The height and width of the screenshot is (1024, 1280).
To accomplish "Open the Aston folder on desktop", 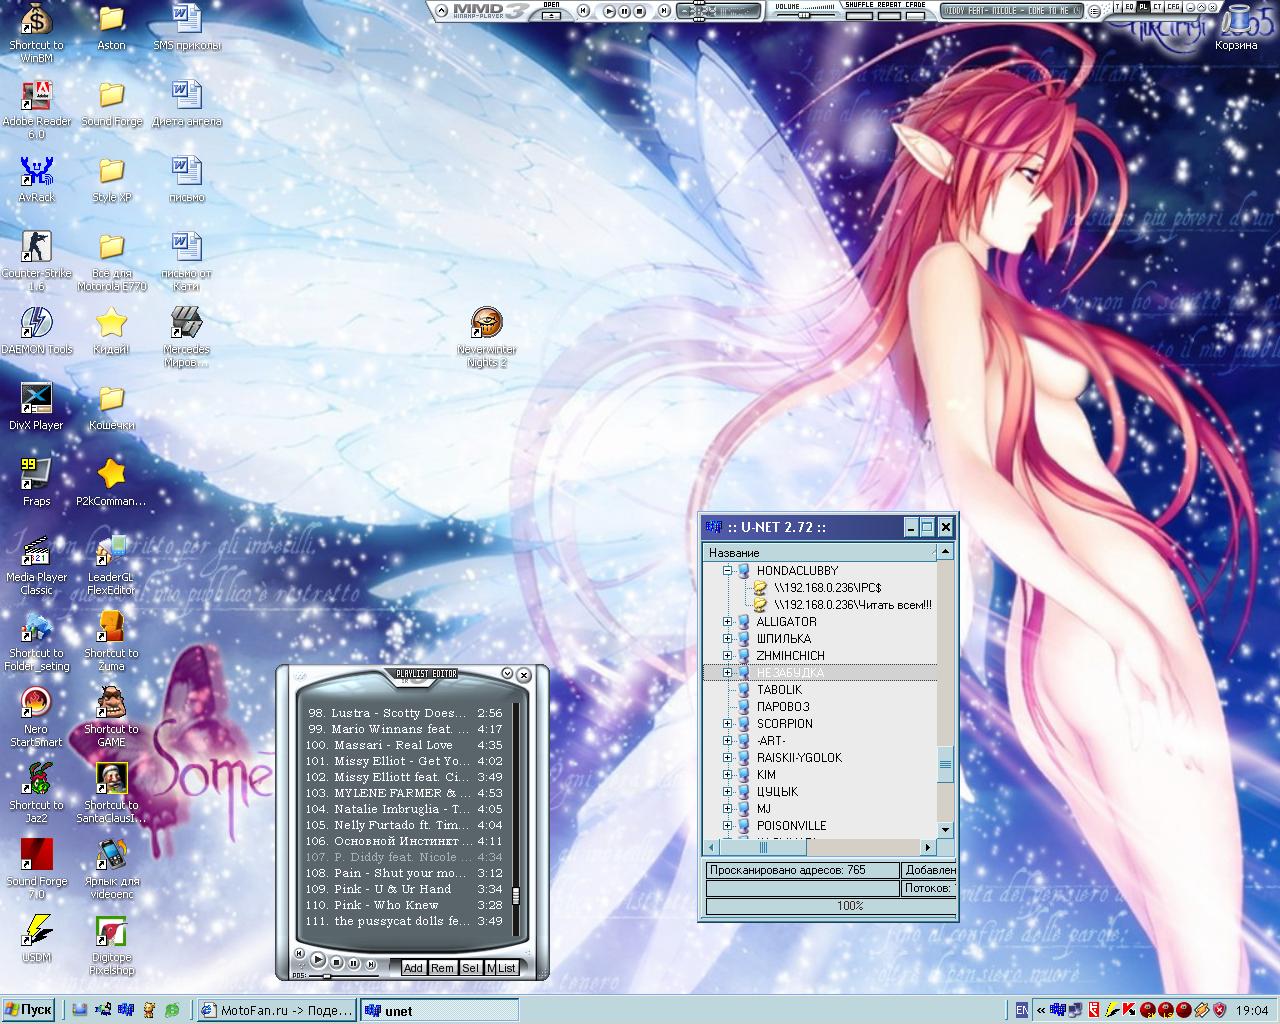I will [111, 27].
